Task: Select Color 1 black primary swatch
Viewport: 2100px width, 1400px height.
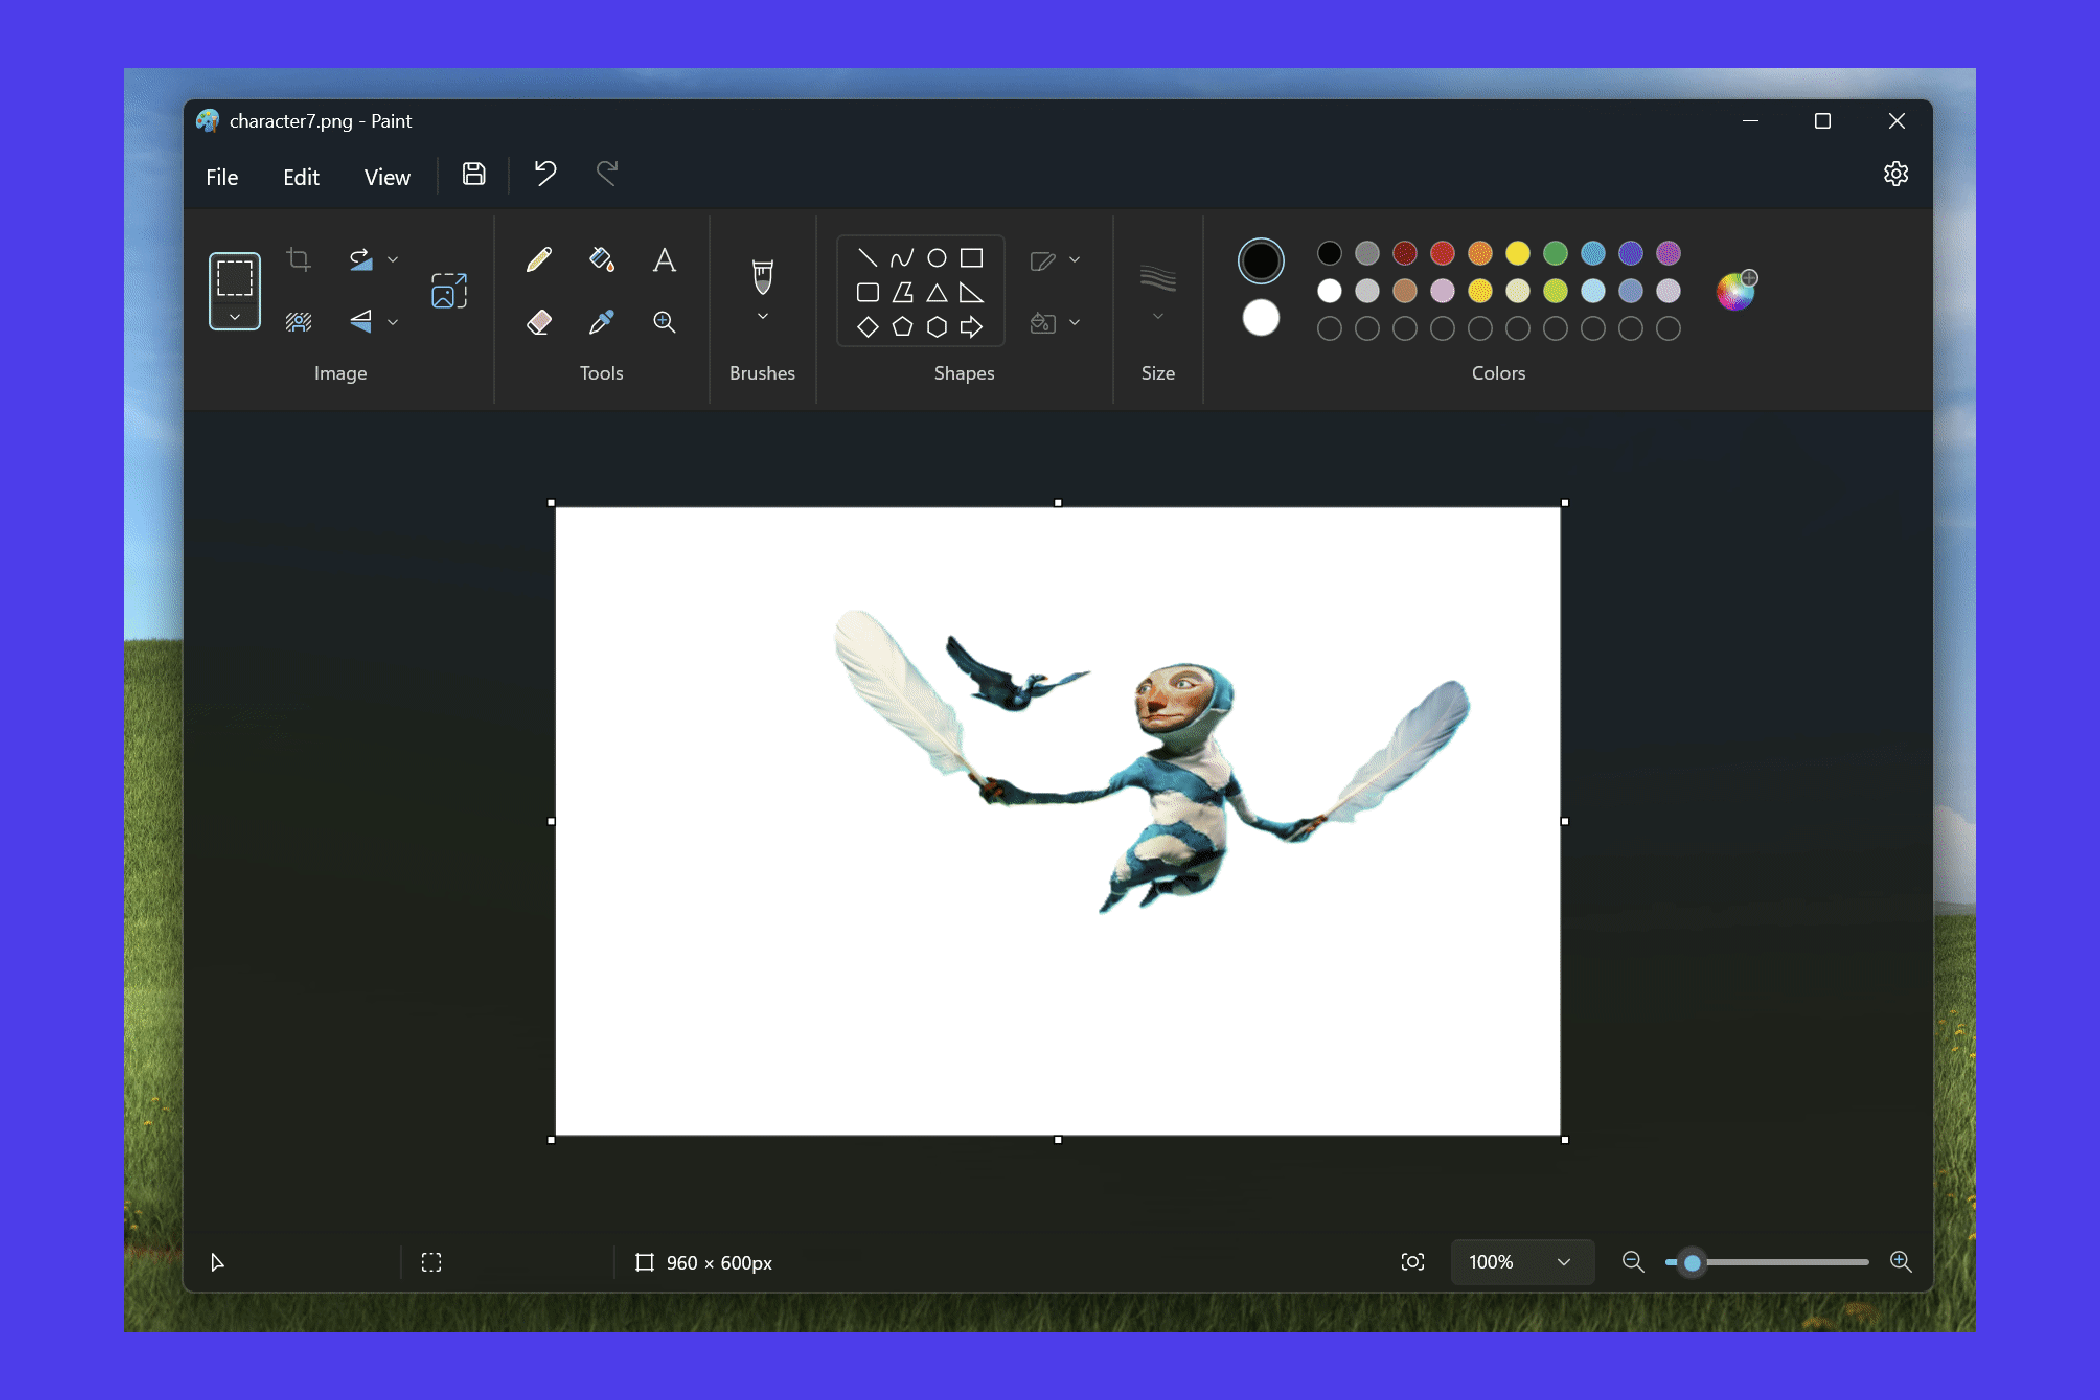Action: [1261, 261]
